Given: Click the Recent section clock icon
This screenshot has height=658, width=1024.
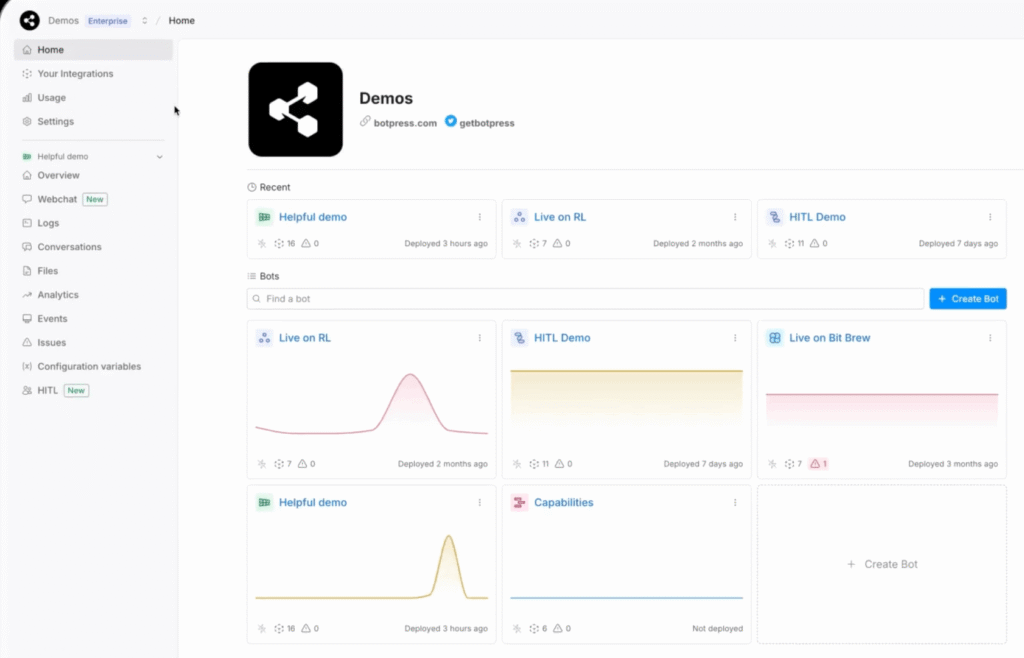Looking at the screenshot, I should point(251,187).
